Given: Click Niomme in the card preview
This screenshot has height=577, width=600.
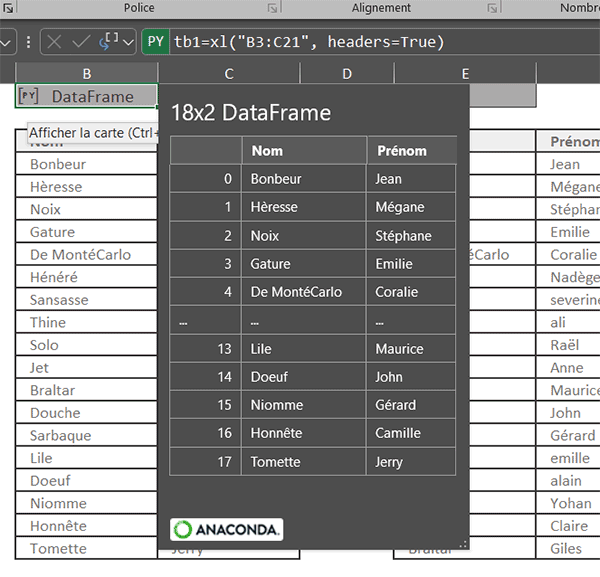Looking at the screenshot, I should [x=277, y=405].
